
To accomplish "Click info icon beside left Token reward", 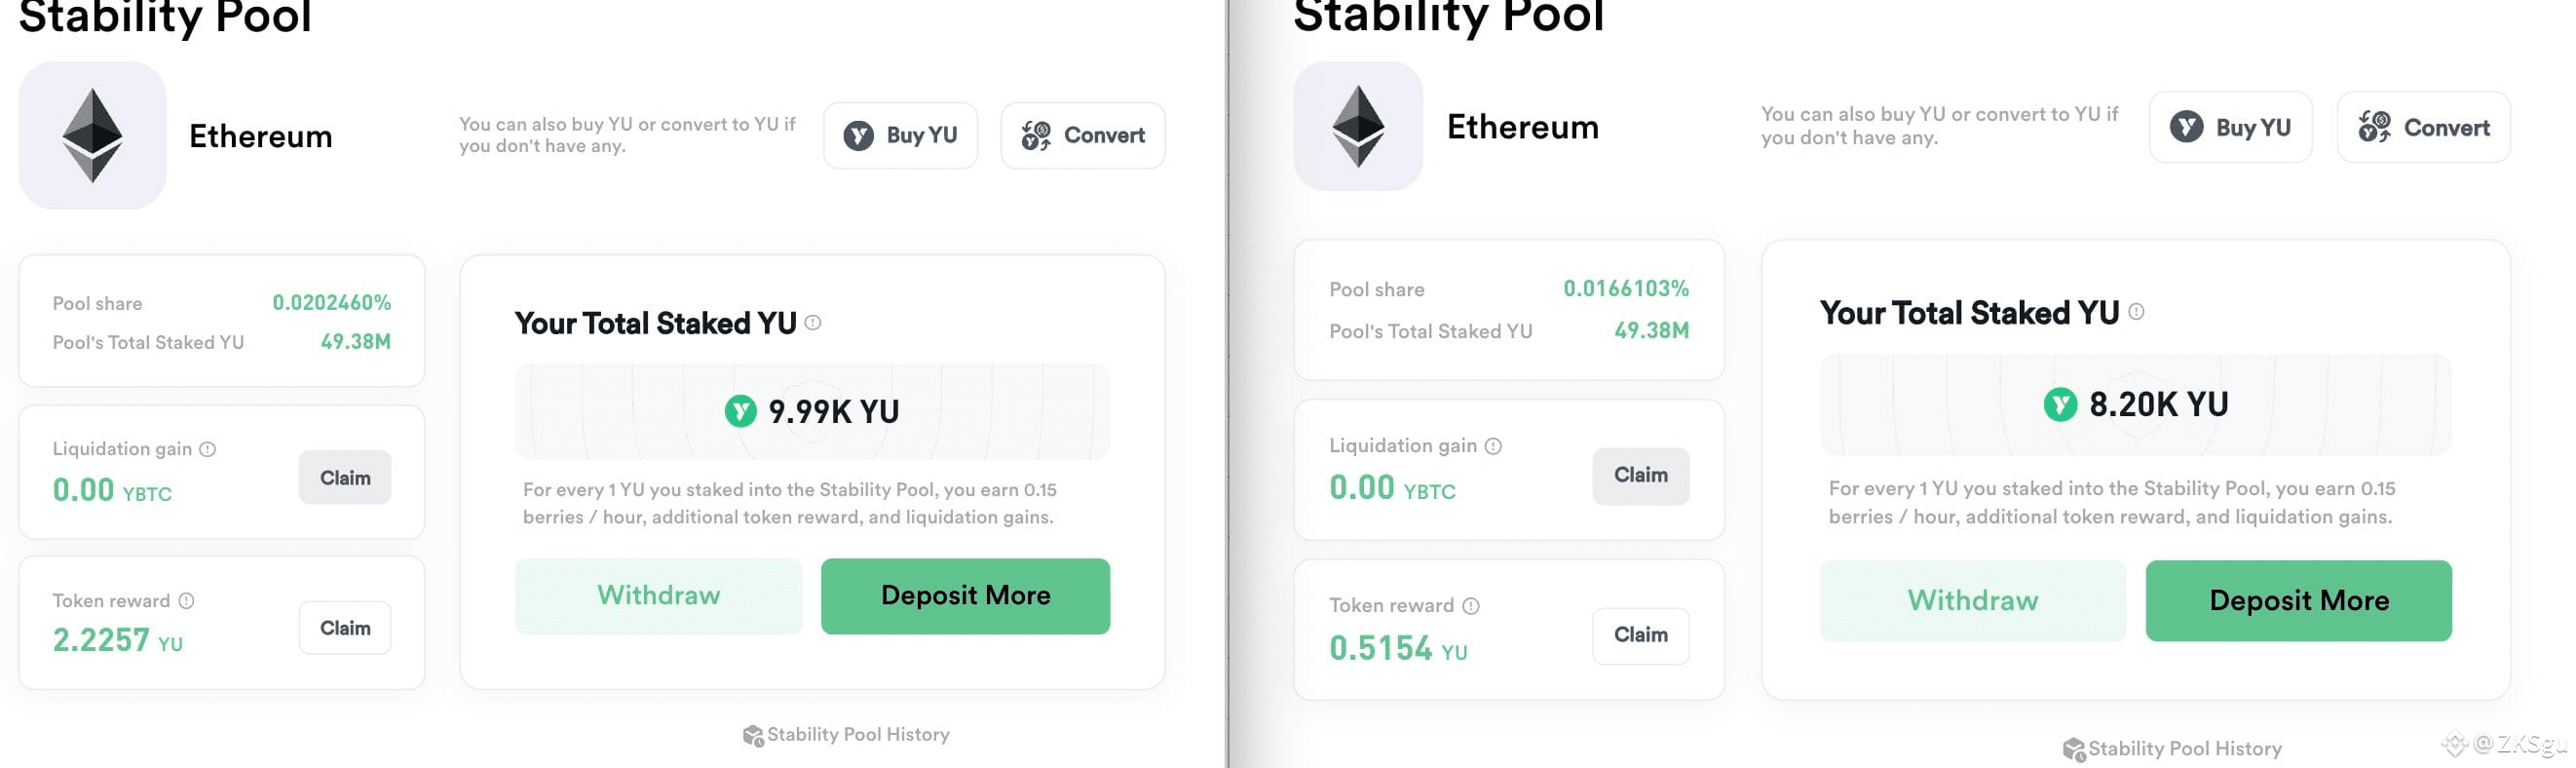I will click(x=186, y=601).
